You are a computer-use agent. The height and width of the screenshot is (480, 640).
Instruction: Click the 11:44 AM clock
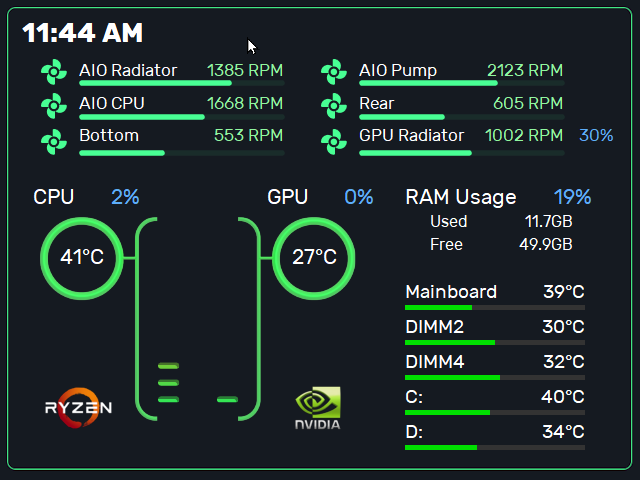(83, 33)
